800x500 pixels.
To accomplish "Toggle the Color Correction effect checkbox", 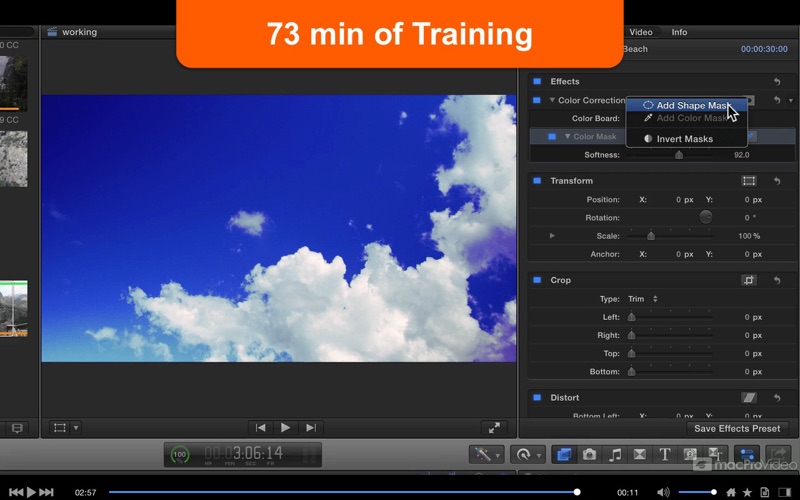I will click(x=537, y=100).
